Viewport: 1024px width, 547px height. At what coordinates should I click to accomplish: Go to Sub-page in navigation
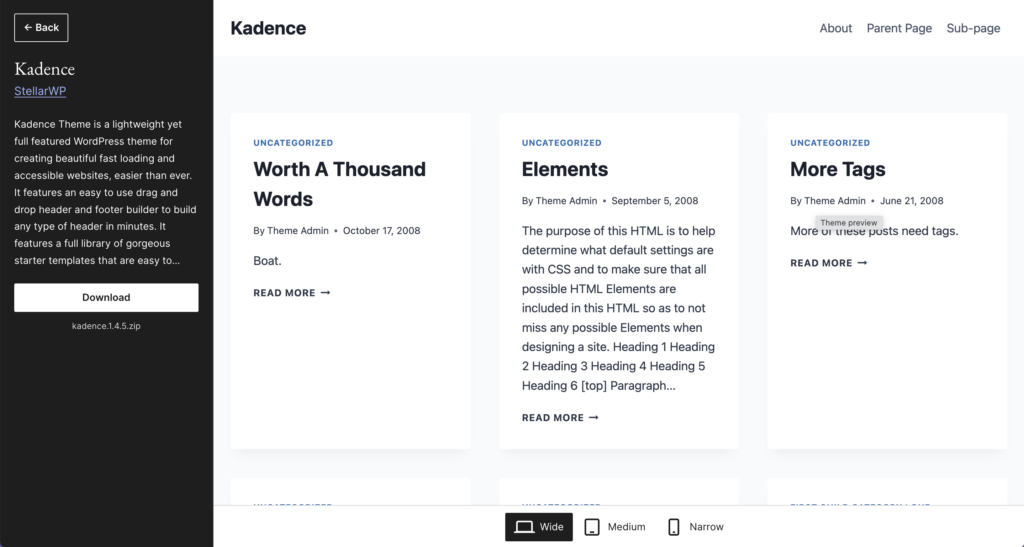973,28
